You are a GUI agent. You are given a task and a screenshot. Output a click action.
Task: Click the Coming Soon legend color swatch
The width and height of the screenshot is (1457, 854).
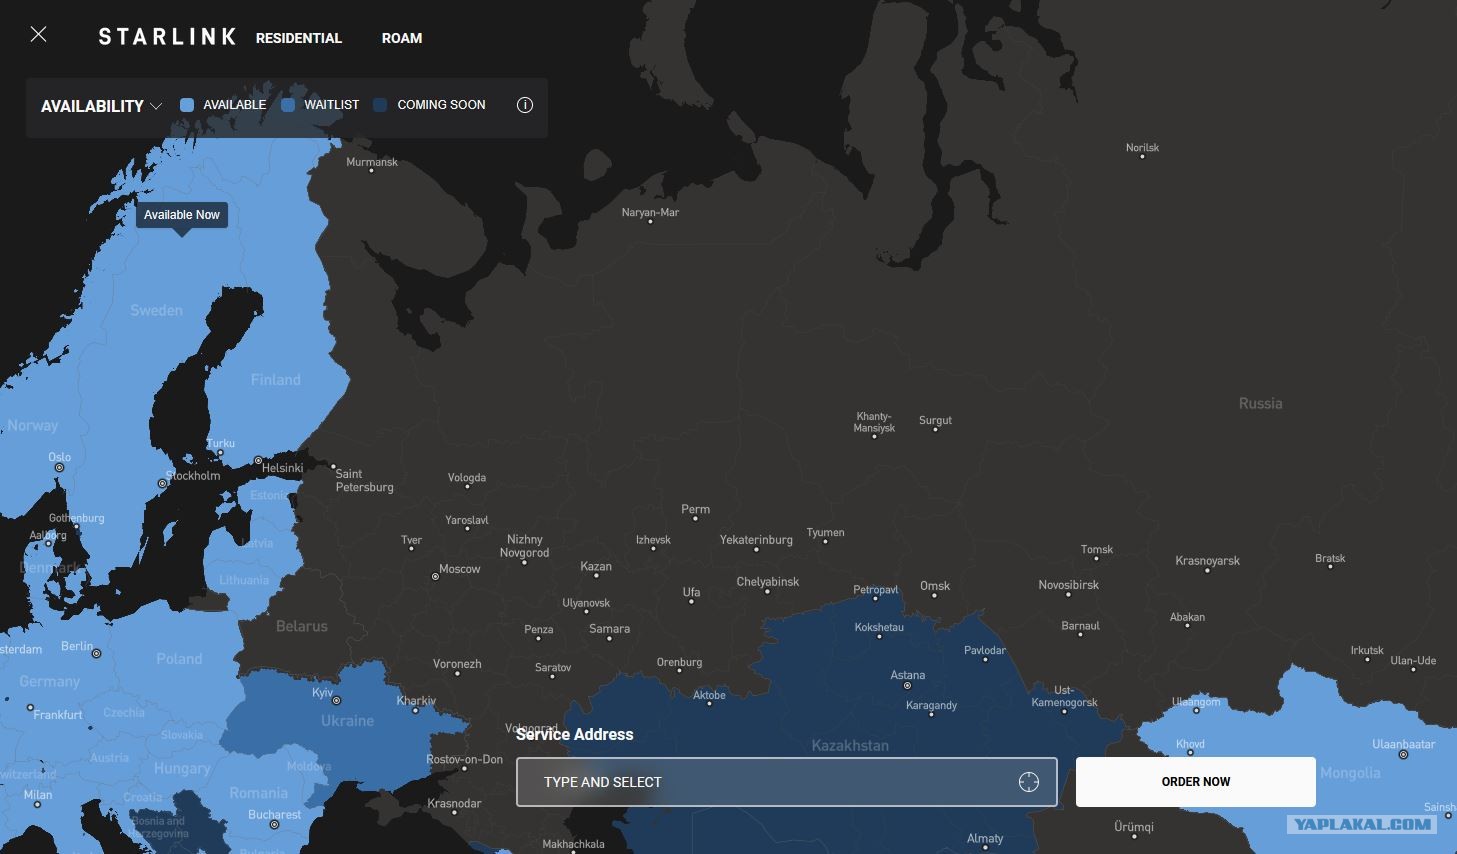(x=380, y=105)
